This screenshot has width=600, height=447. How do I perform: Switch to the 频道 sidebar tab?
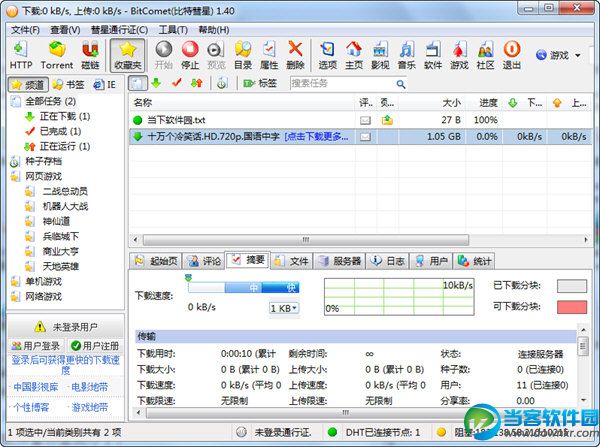tap(28, 85)
